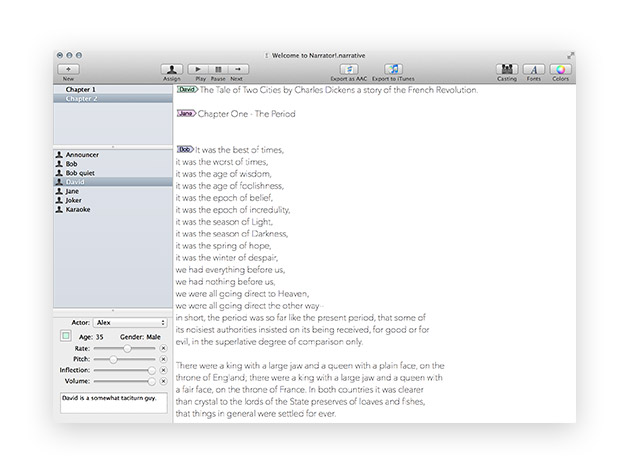
Task: Select the Joker character
Action: click(x=113, y=200)
